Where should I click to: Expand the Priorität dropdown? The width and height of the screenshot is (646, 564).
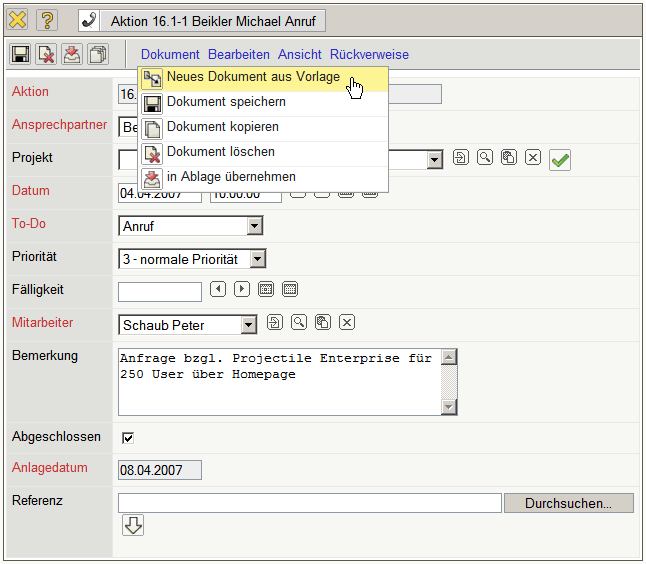point(258,259)
